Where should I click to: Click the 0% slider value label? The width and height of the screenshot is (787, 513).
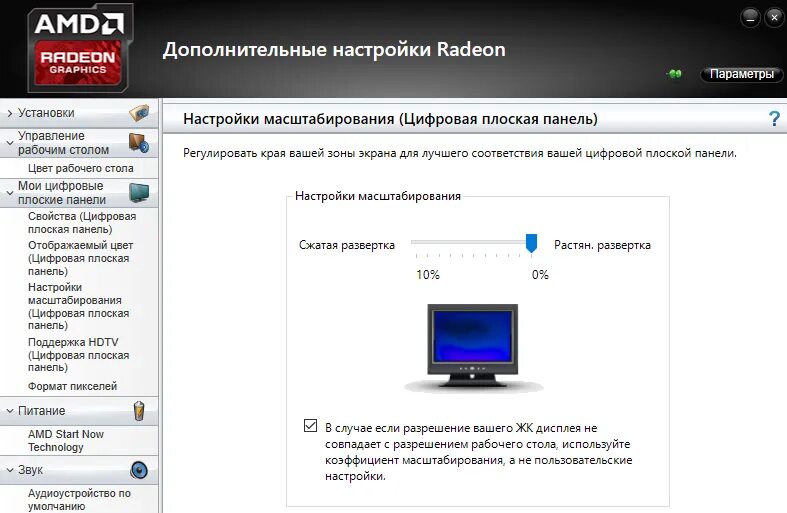(540, 275)
